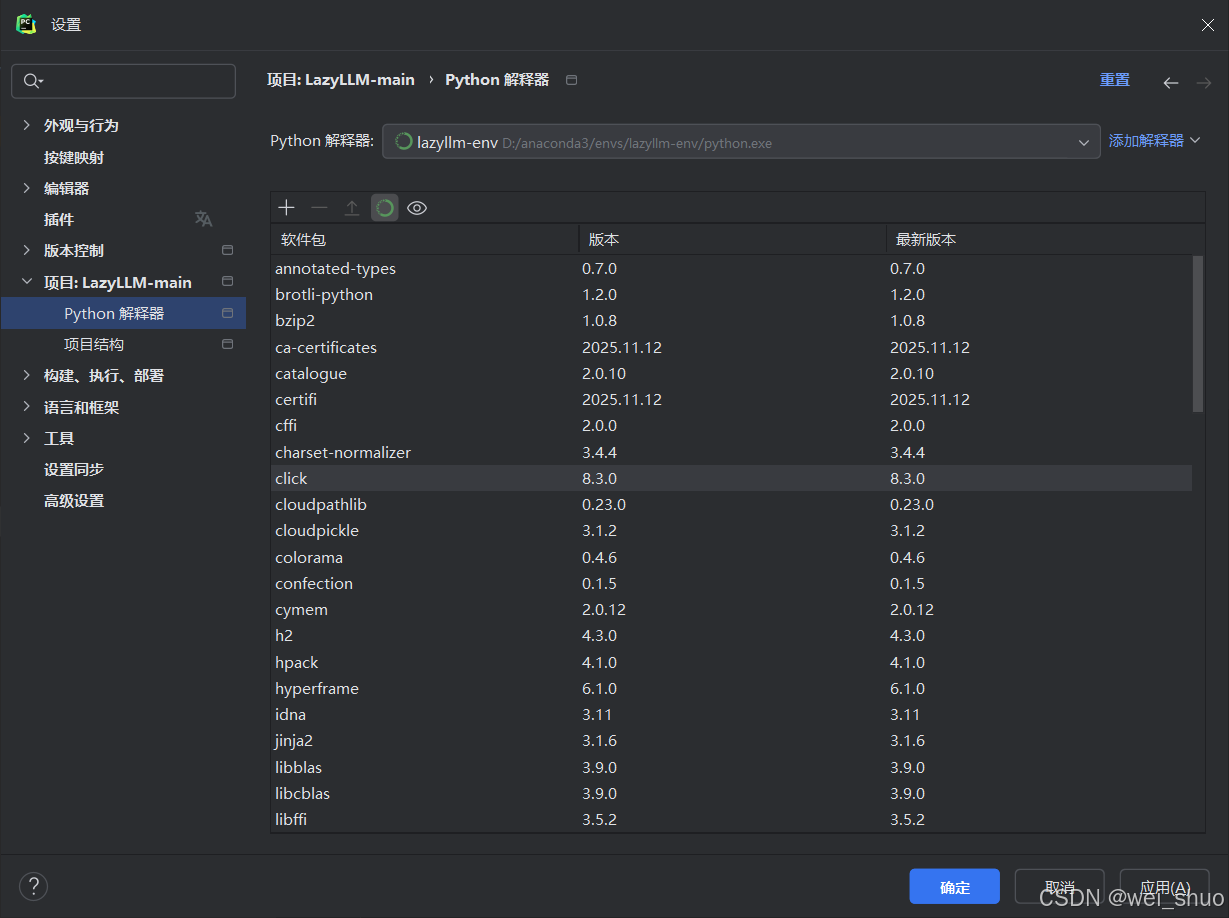Click the remove package minus icon
1229x918 pixels.
pyautogui.click(x=319, y=208)
